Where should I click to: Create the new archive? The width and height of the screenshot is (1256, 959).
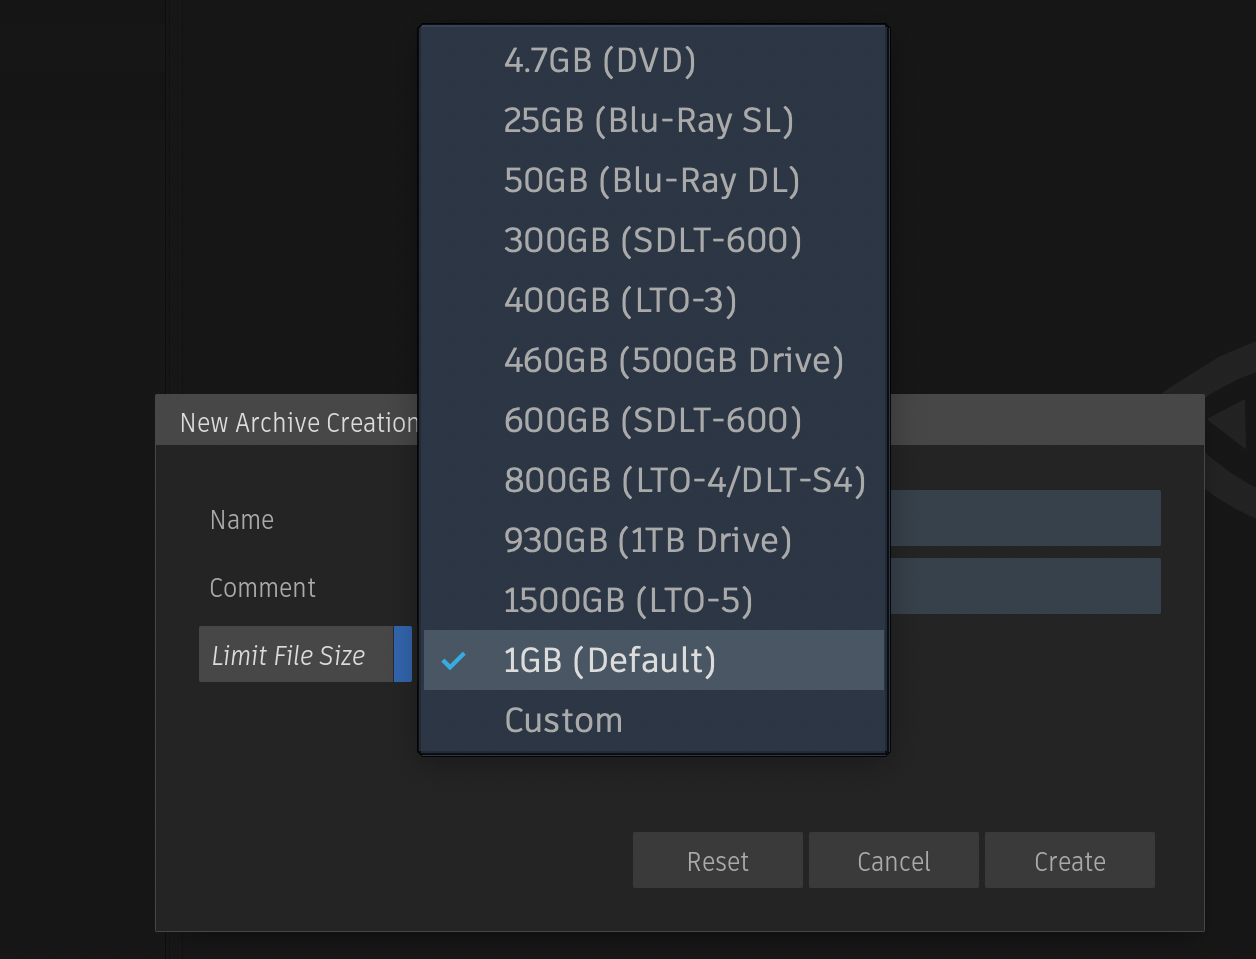1069,860
